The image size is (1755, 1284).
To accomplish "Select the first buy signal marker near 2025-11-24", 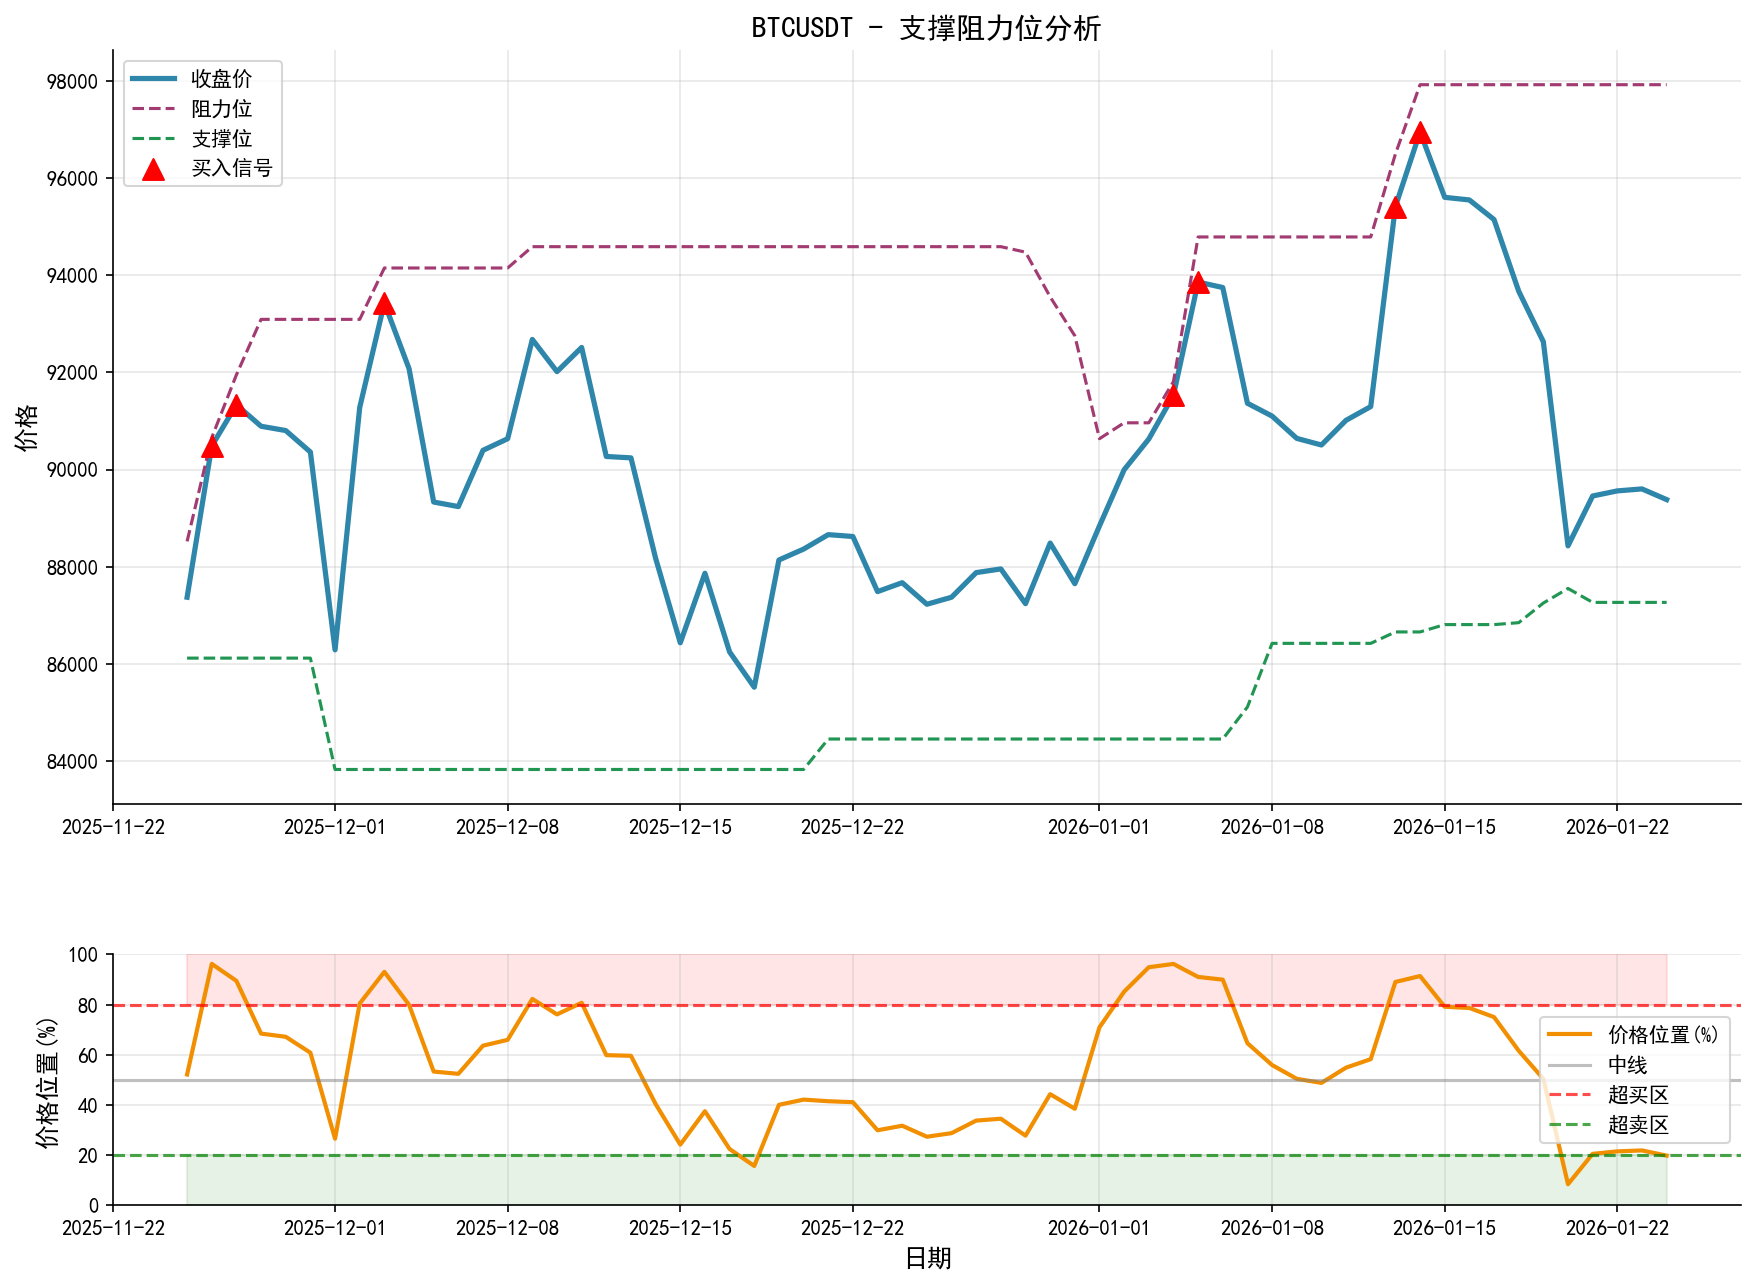I will pos(213,448).
